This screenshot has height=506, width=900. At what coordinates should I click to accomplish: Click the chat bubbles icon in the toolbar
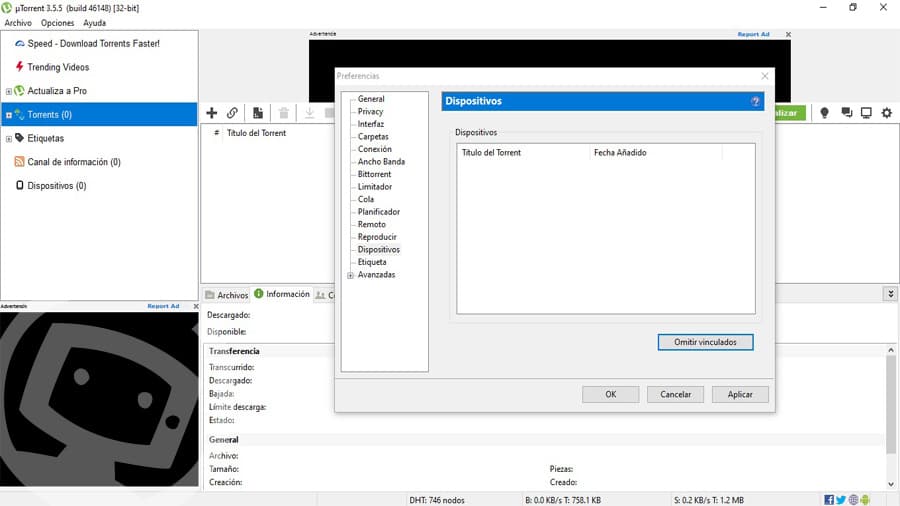[x=847, y=112]
